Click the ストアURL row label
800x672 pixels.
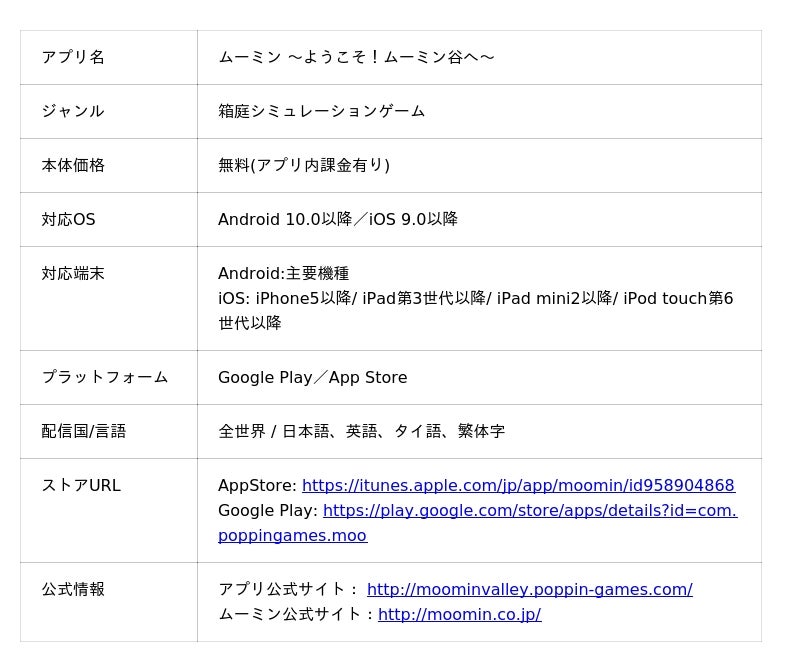point(81,485)
